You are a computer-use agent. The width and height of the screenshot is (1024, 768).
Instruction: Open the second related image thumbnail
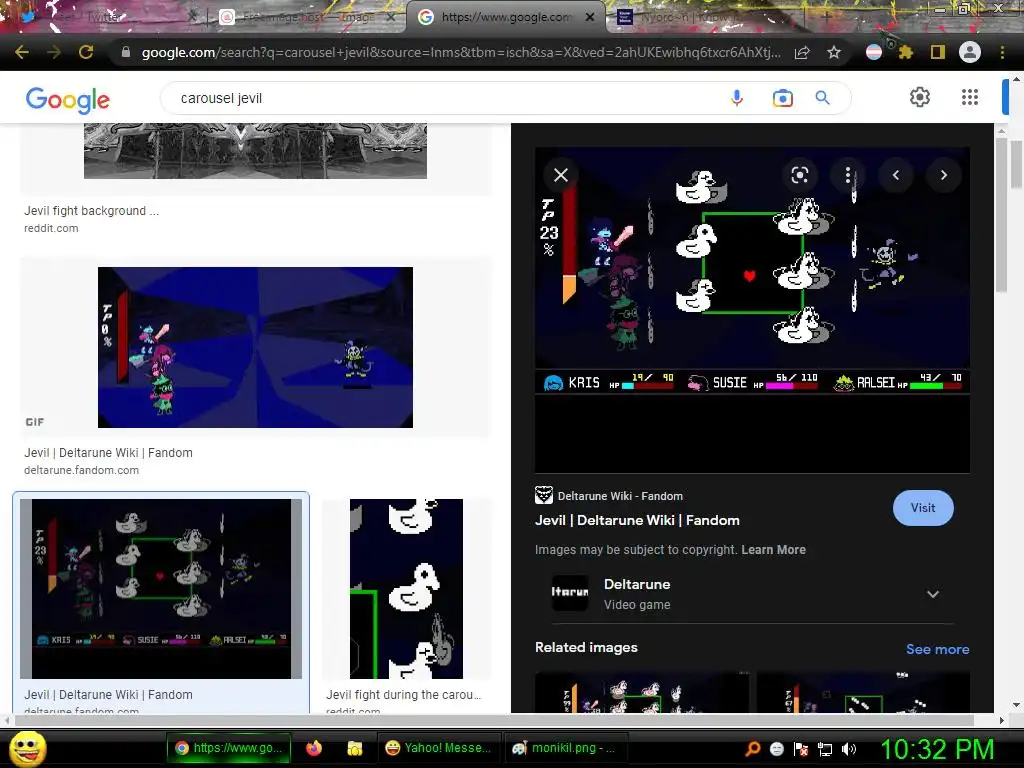pos(863,692)
